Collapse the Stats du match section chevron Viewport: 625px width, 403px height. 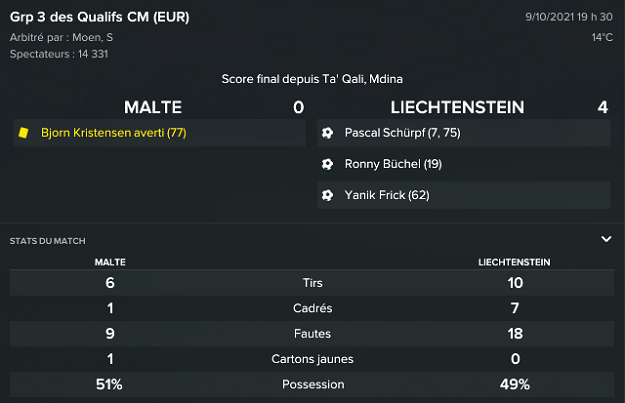click(x=606, y=240)
